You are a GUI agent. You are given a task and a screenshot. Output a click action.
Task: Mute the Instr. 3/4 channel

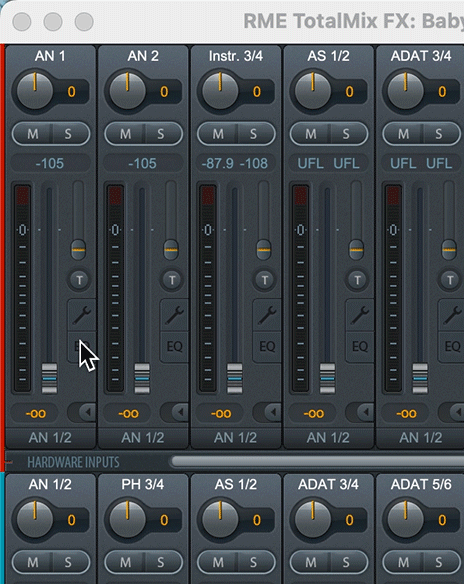tap(218, 134)
